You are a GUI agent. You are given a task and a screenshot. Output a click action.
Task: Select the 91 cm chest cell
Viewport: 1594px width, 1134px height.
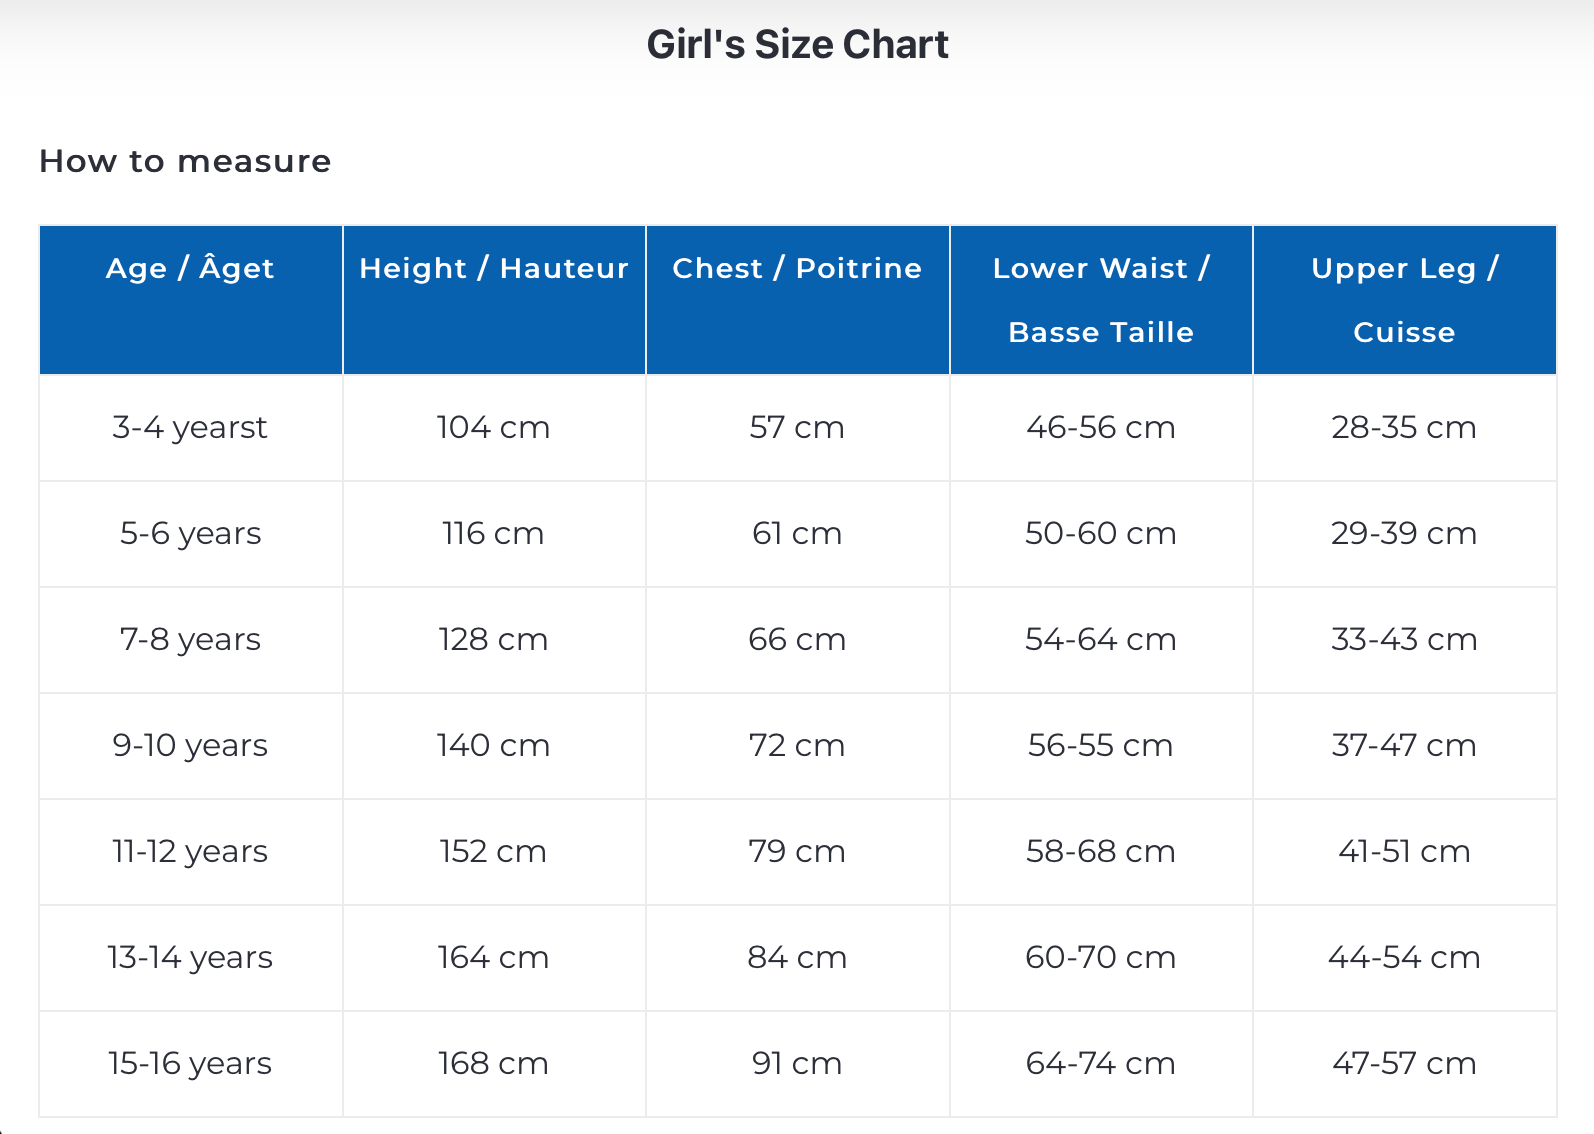pos(797,1063)
